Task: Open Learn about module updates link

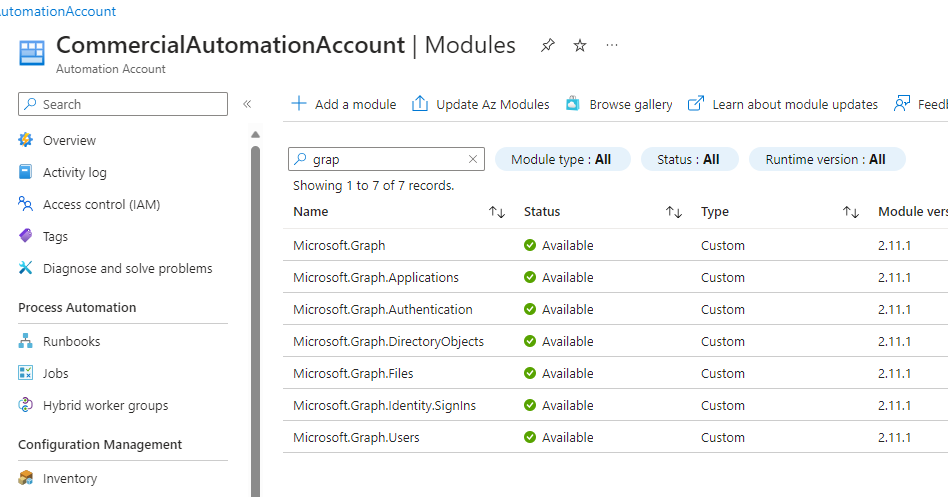Action: (x=783, y=104)
